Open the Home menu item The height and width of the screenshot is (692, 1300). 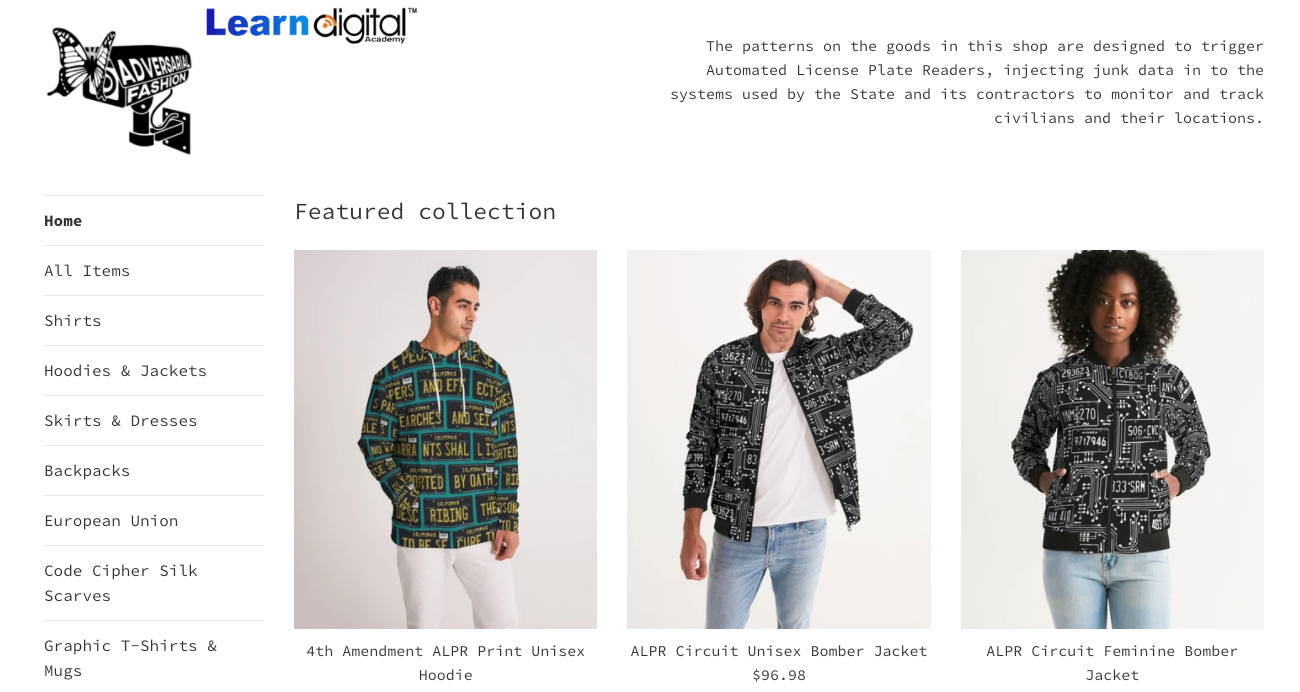coord(63,221)
